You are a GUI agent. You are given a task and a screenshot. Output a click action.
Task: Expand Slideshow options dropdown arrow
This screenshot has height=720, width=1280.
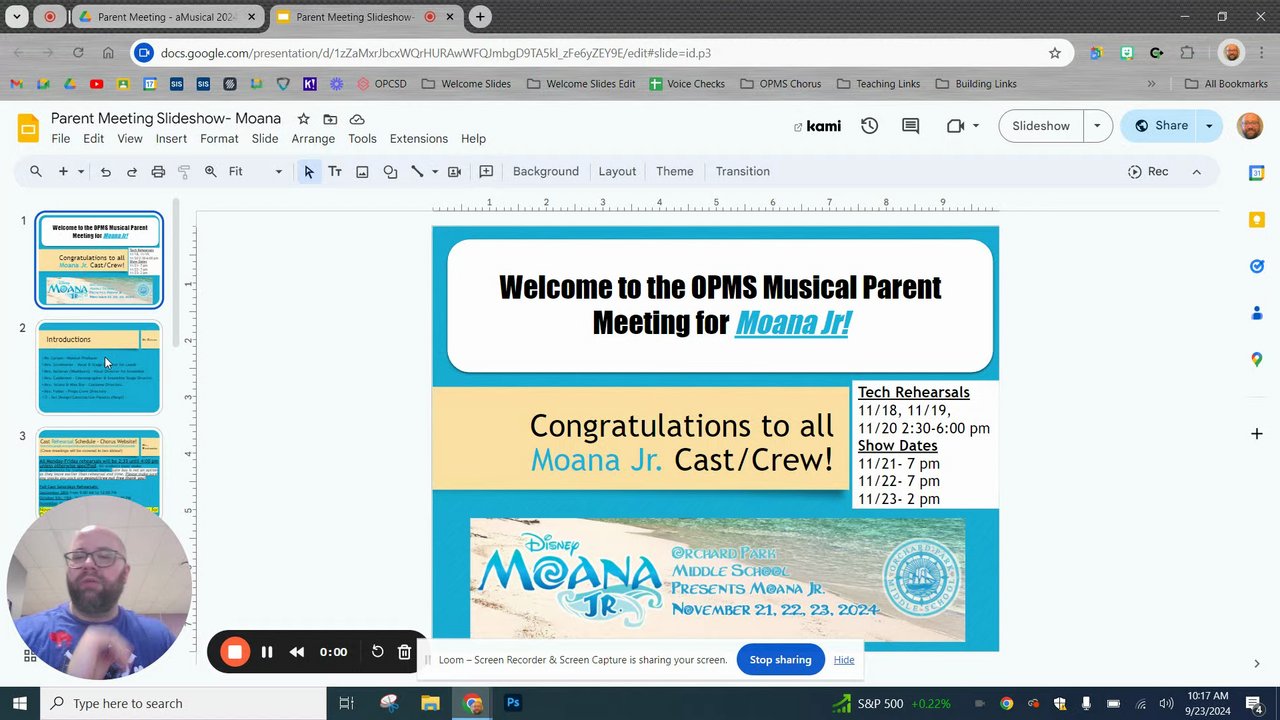(1097, 126)
